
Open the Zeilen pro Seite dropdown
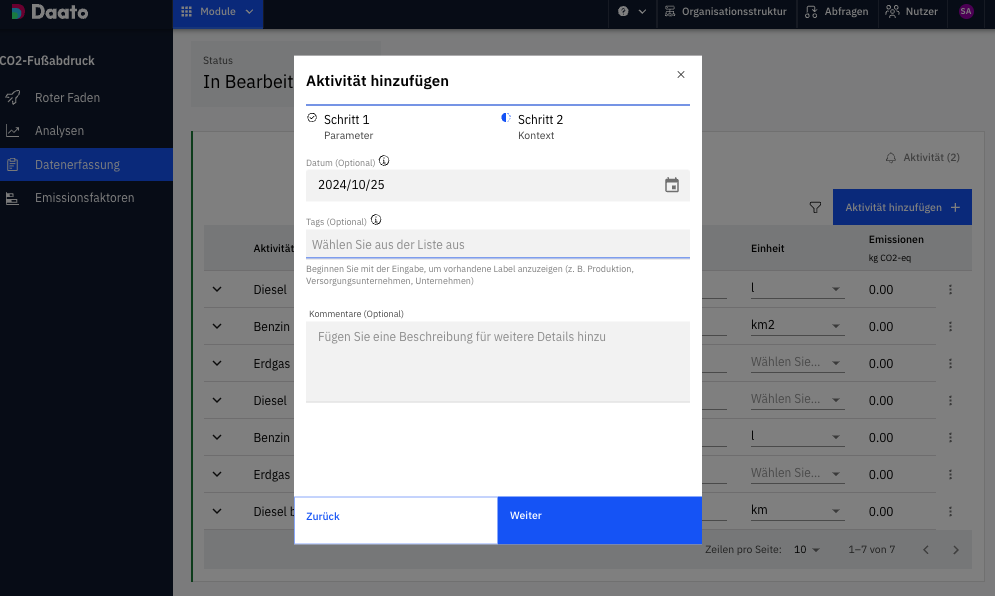click(807, 550)
